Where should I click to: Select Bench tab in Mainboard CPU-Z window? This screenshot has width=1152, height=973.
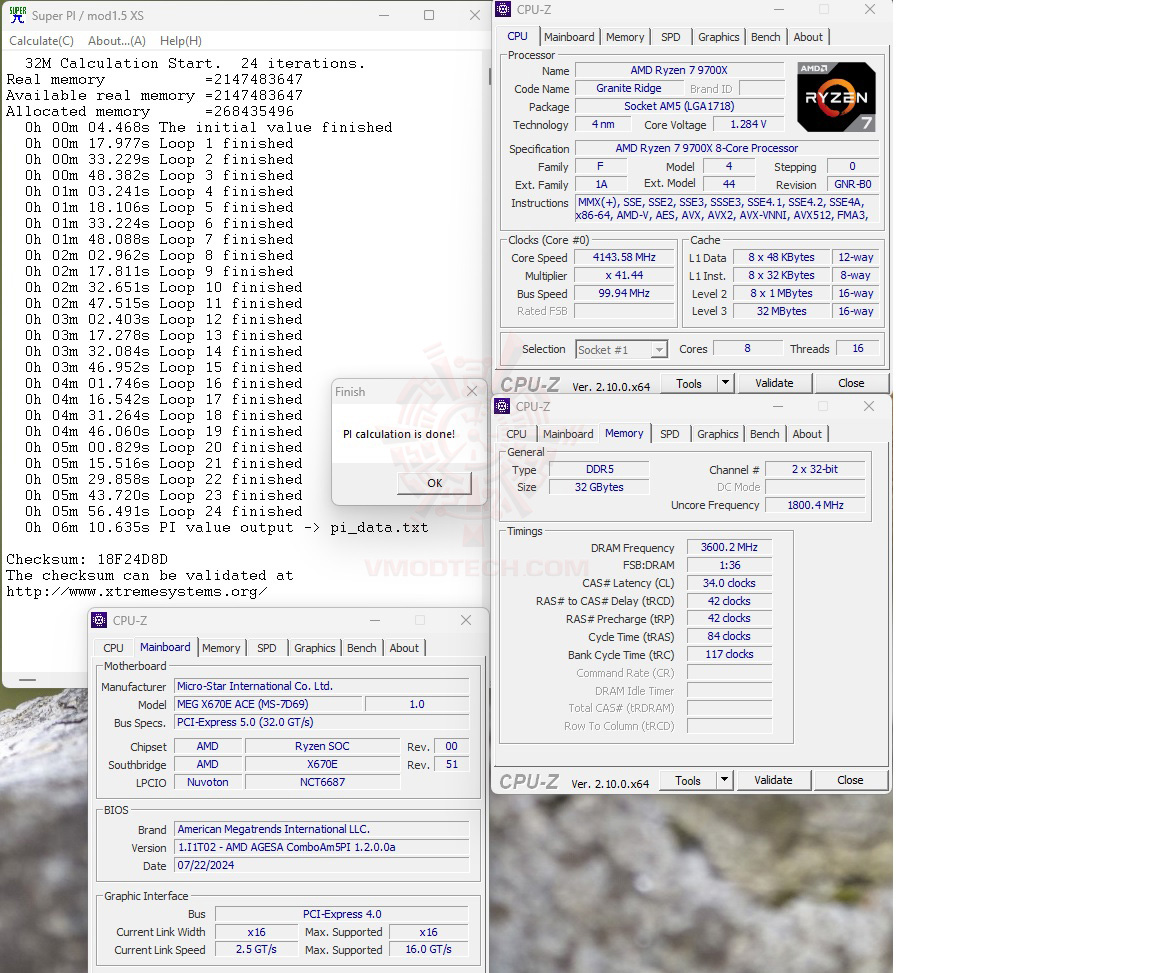361,648
